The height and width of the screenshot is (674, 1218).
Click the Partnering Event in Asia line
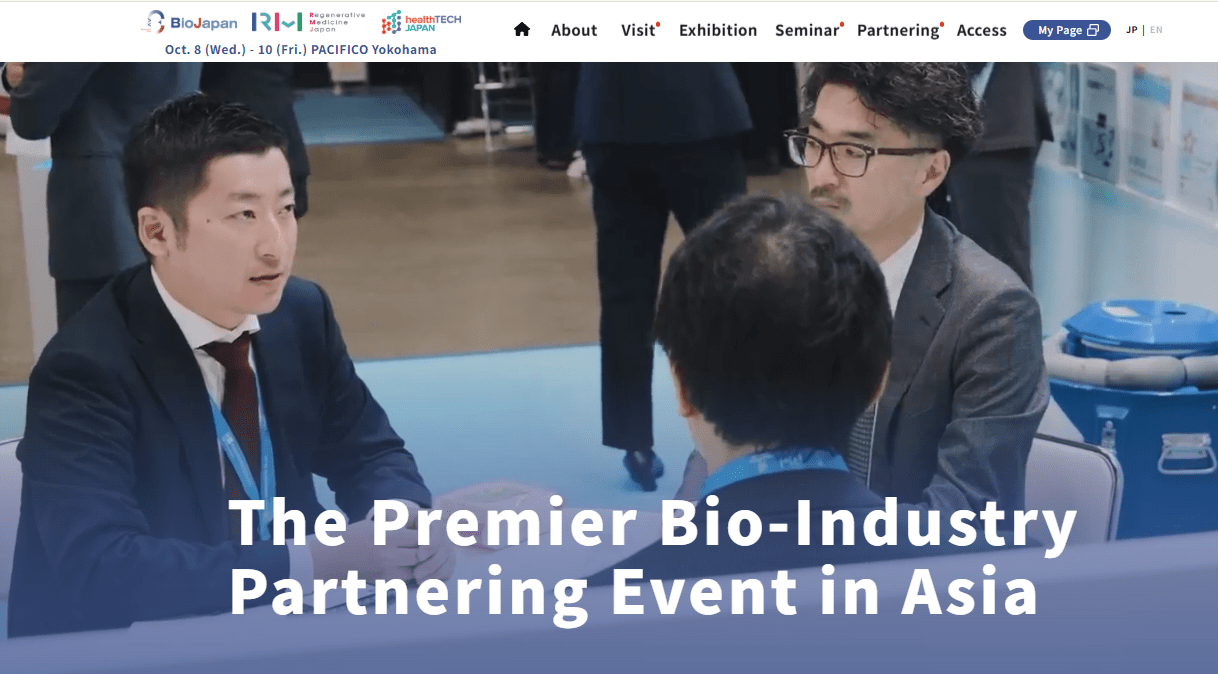pyautogui.click(x=634, y=592)
